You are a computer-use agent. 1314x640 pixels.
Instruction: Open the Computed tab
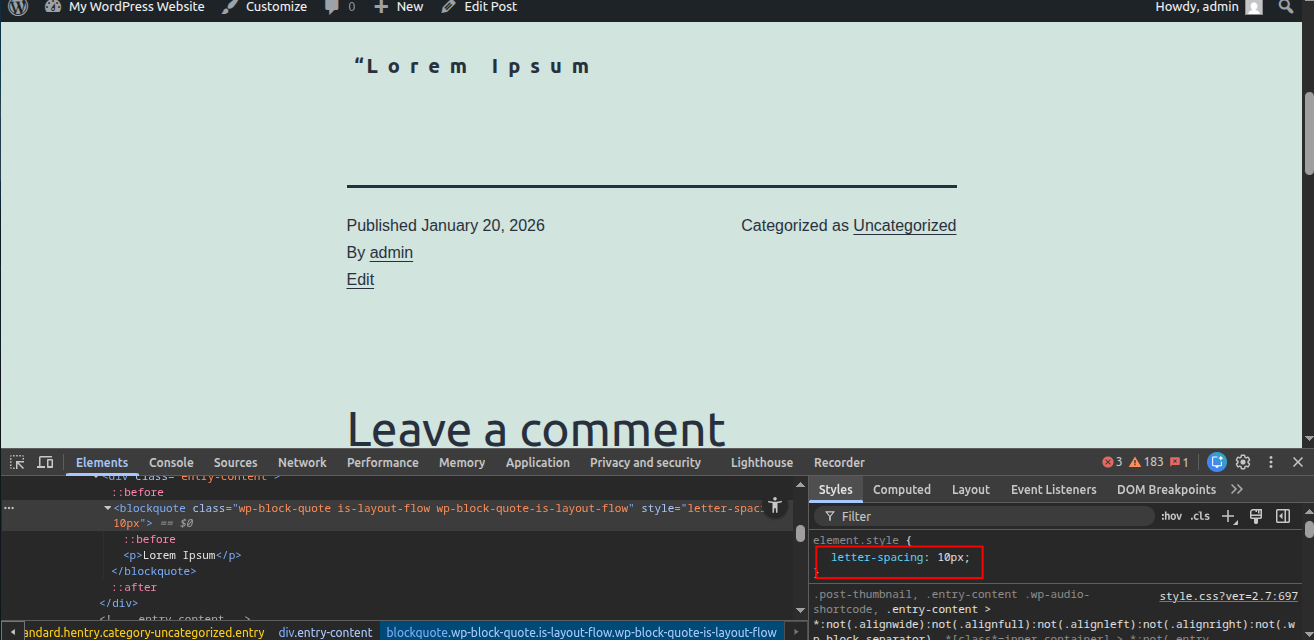pos(901,489)
